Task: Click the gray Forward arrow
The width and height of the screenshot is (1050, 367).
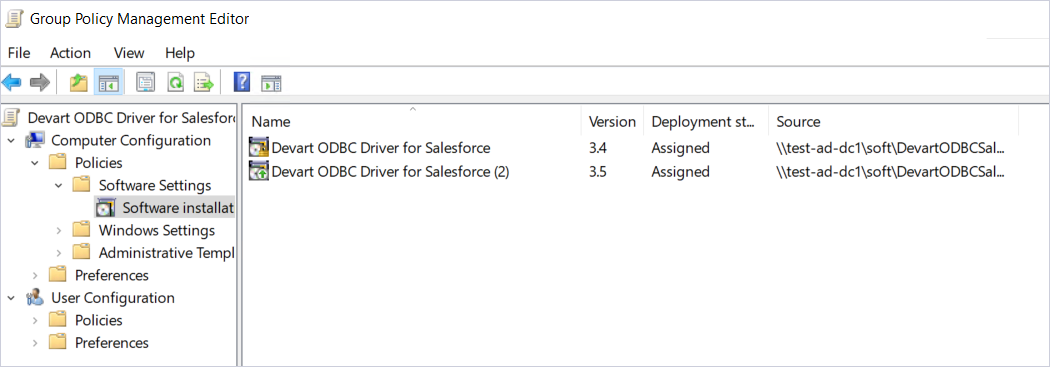Action: pos(40,83)
